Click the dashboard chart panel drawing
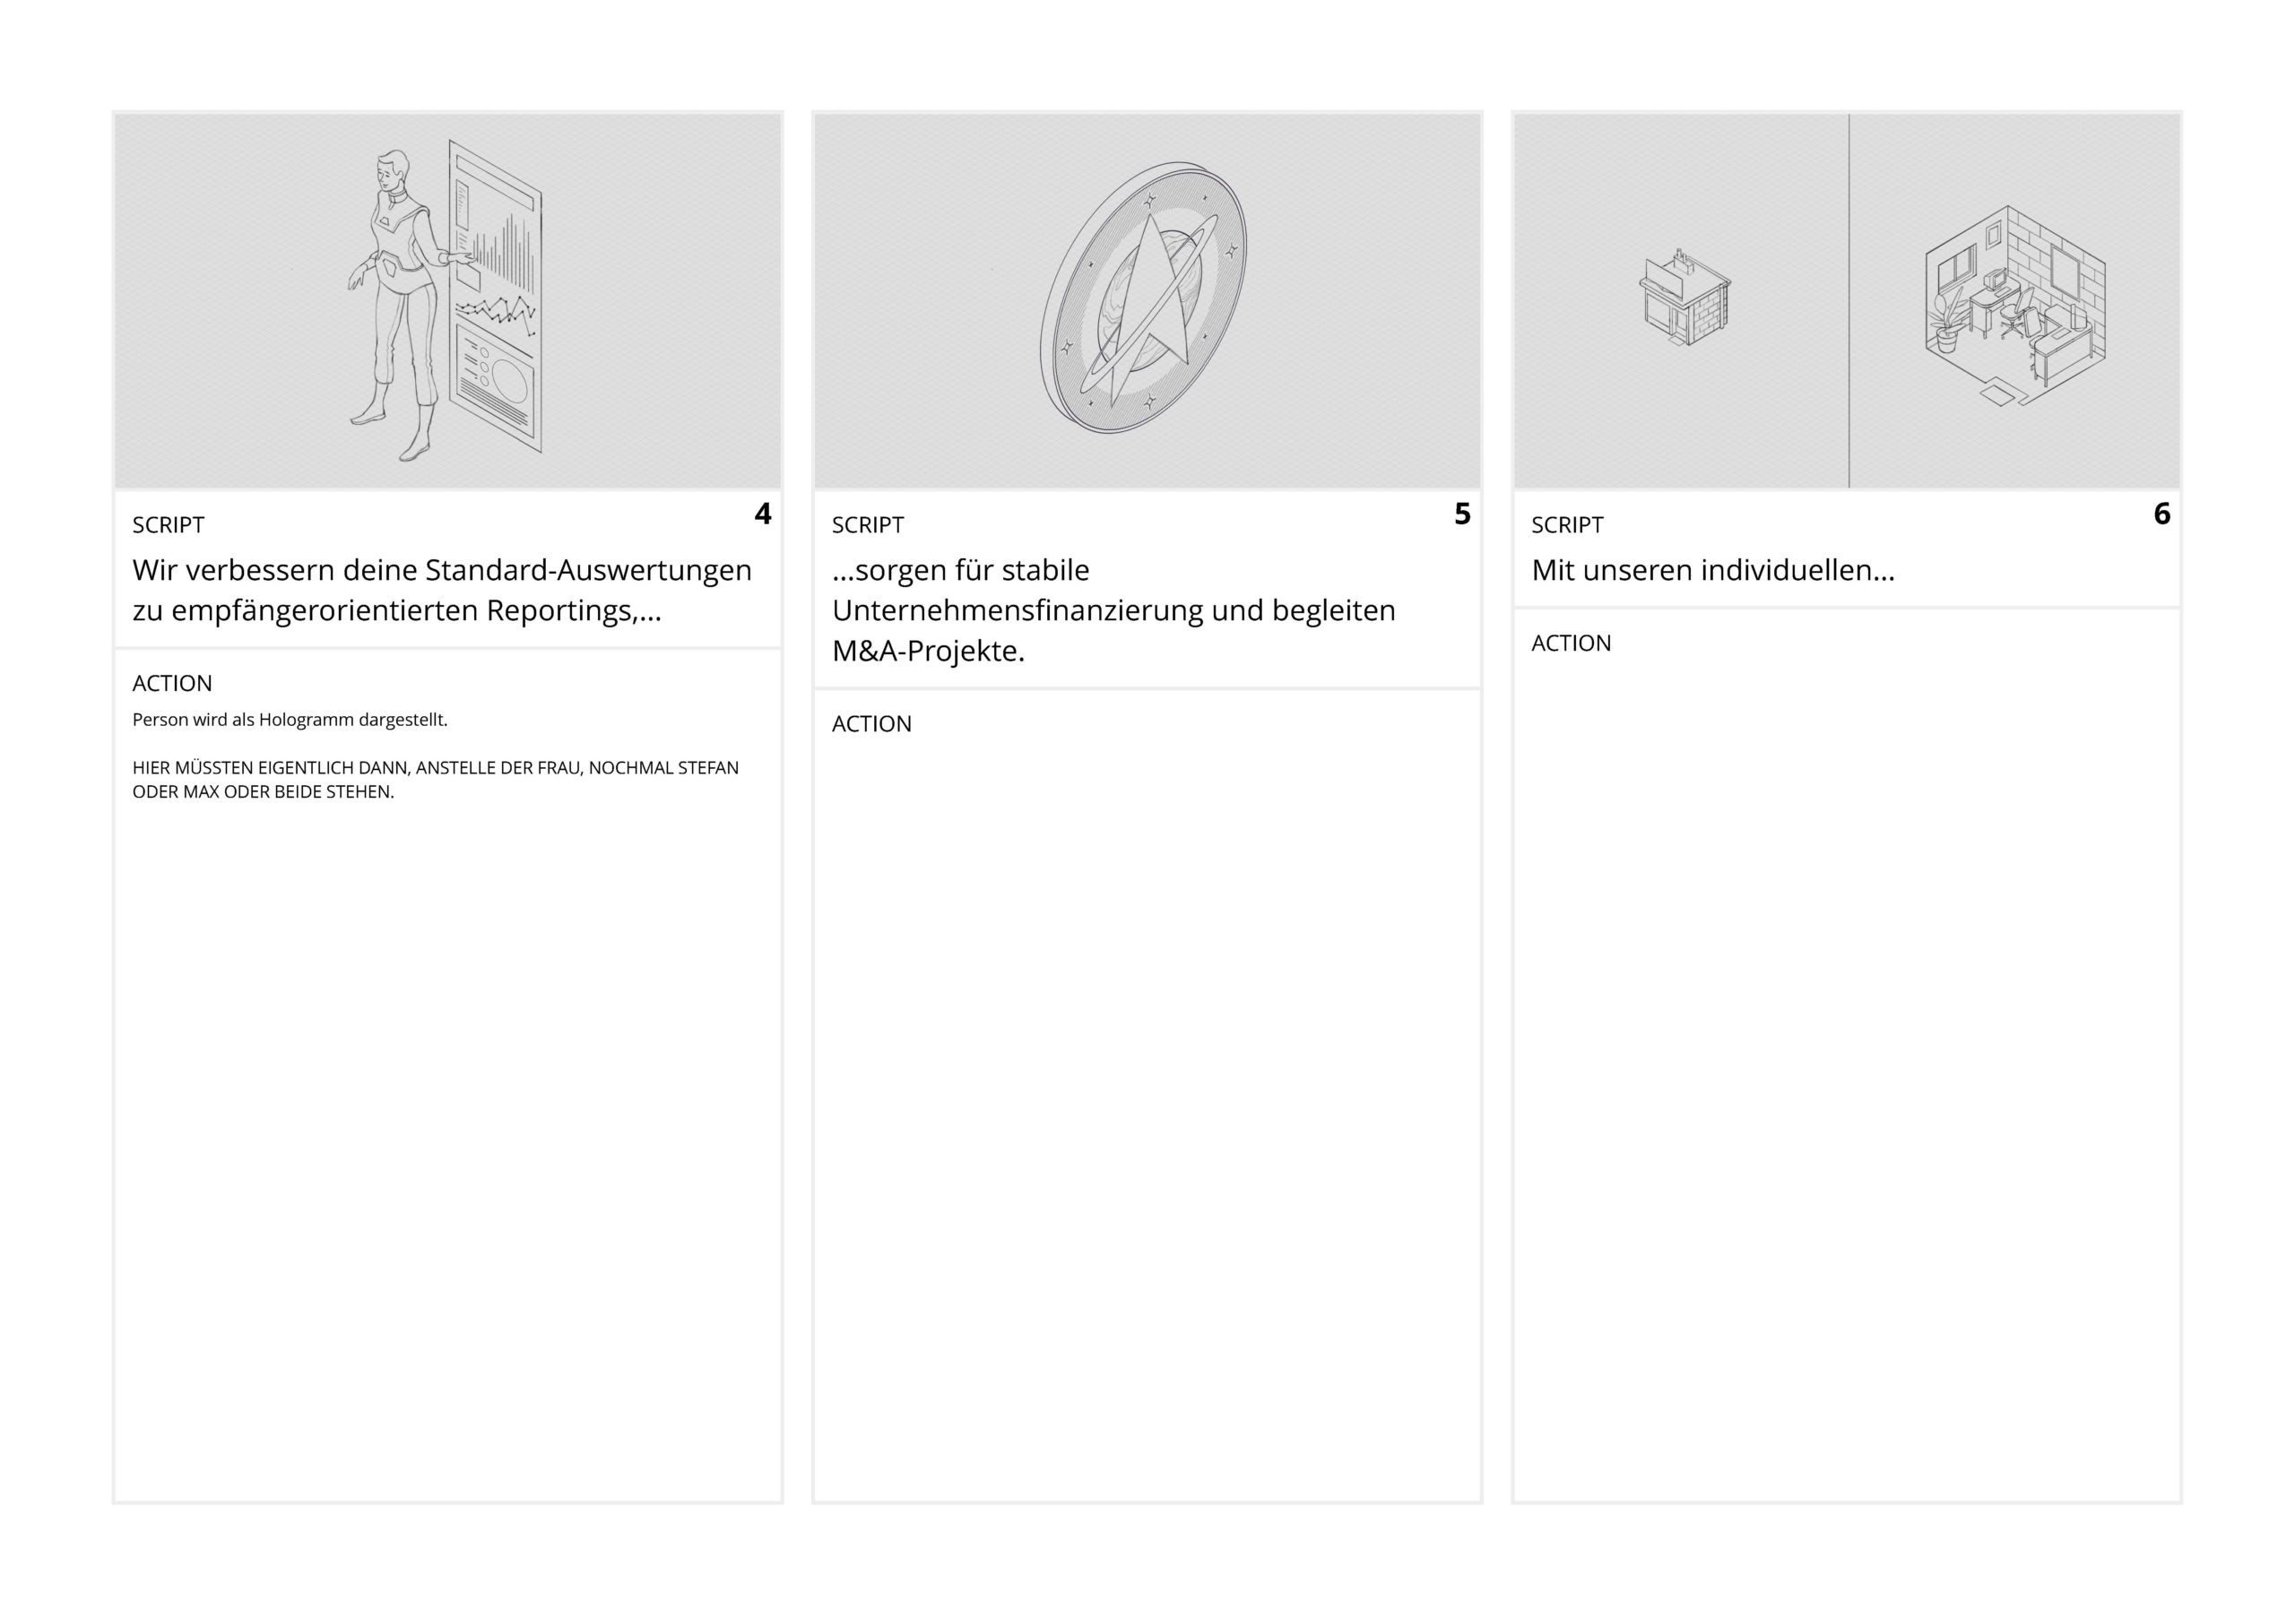 [x=496, y=297]
